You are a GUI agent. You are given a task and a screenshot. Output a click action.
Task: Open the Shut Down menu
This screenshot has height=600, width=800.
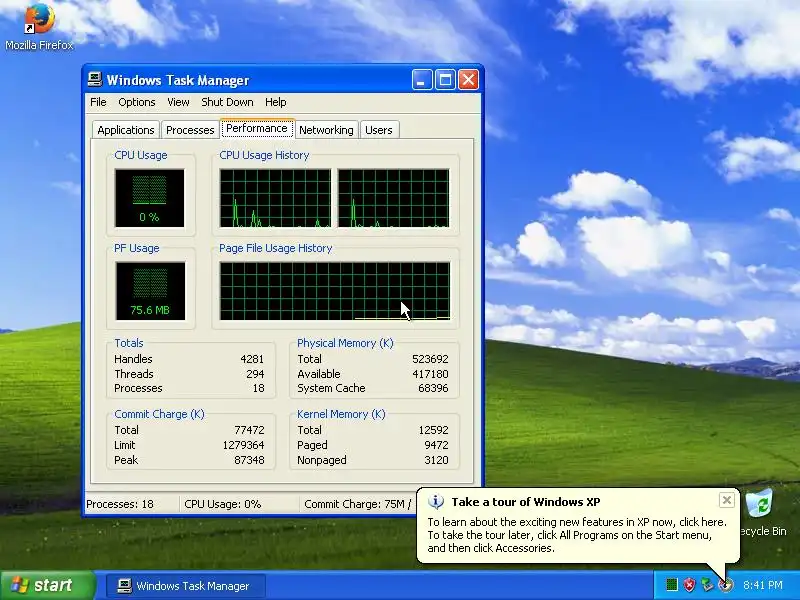click(227, 102)
